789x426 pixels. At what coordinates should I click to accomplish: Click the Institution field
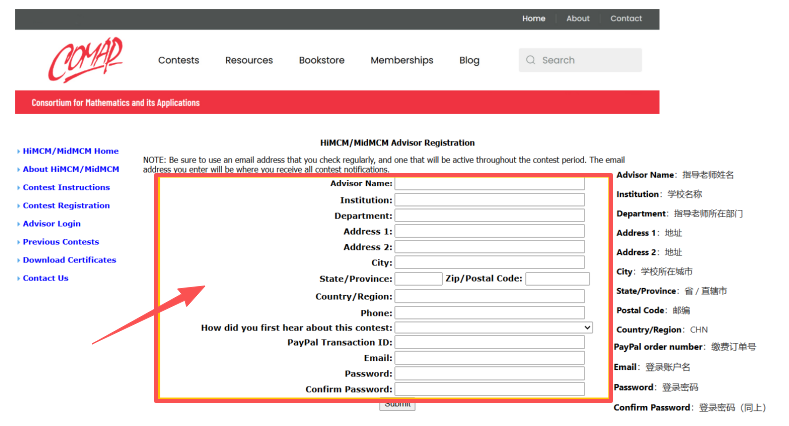[490, 200]
